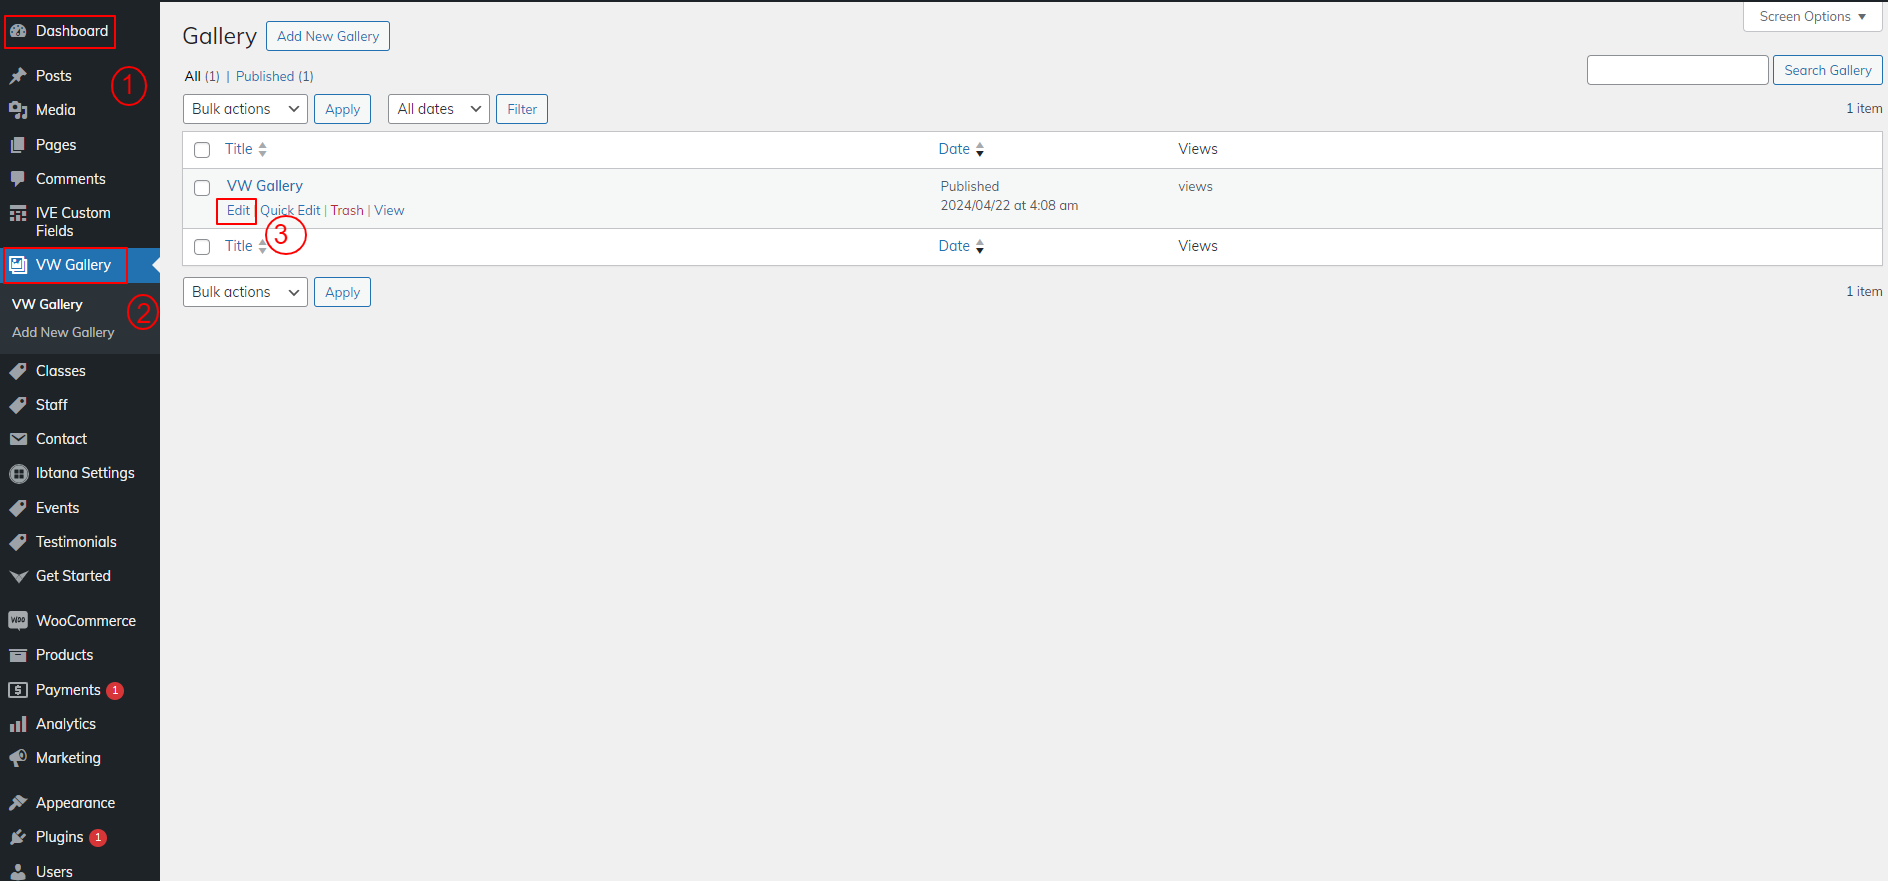
Task: Click the Media icon in sidebar
Action: coord(18,110)
